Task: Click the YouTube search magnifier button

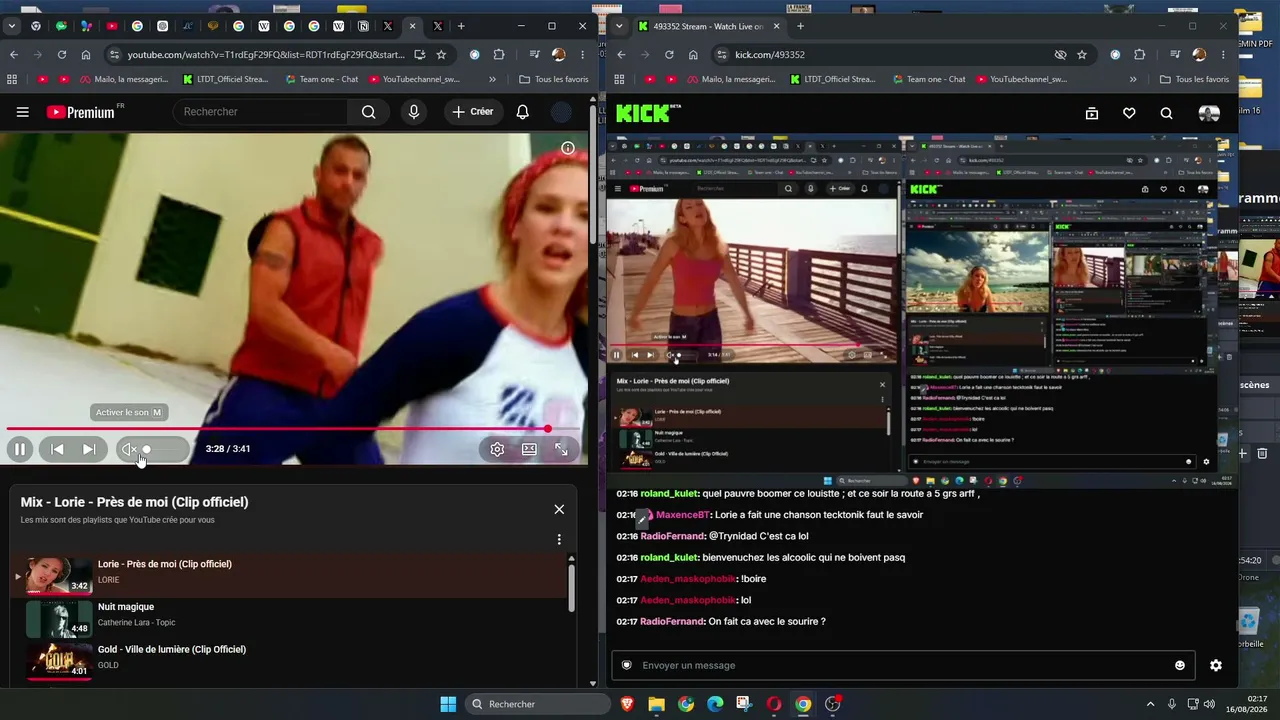Action: pos(369,112)
